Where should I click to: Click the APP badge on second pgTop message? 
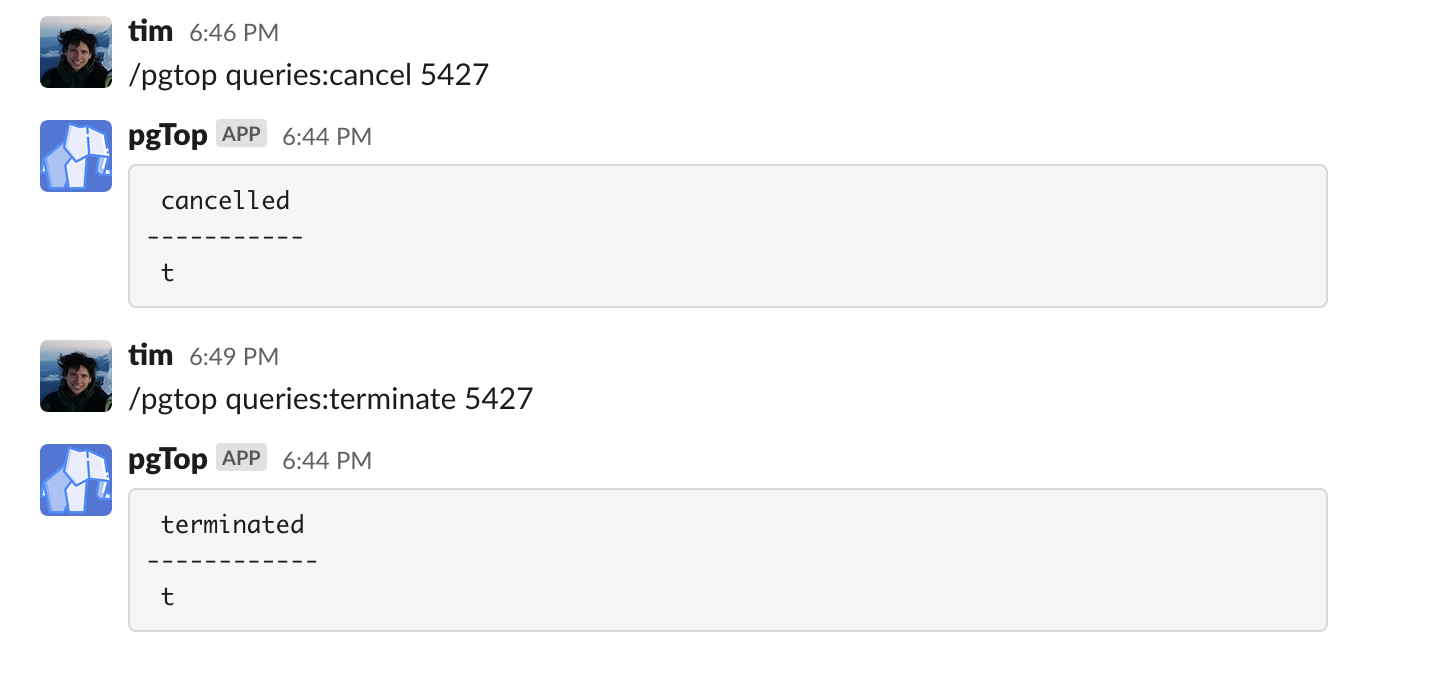tap(241, 458)
